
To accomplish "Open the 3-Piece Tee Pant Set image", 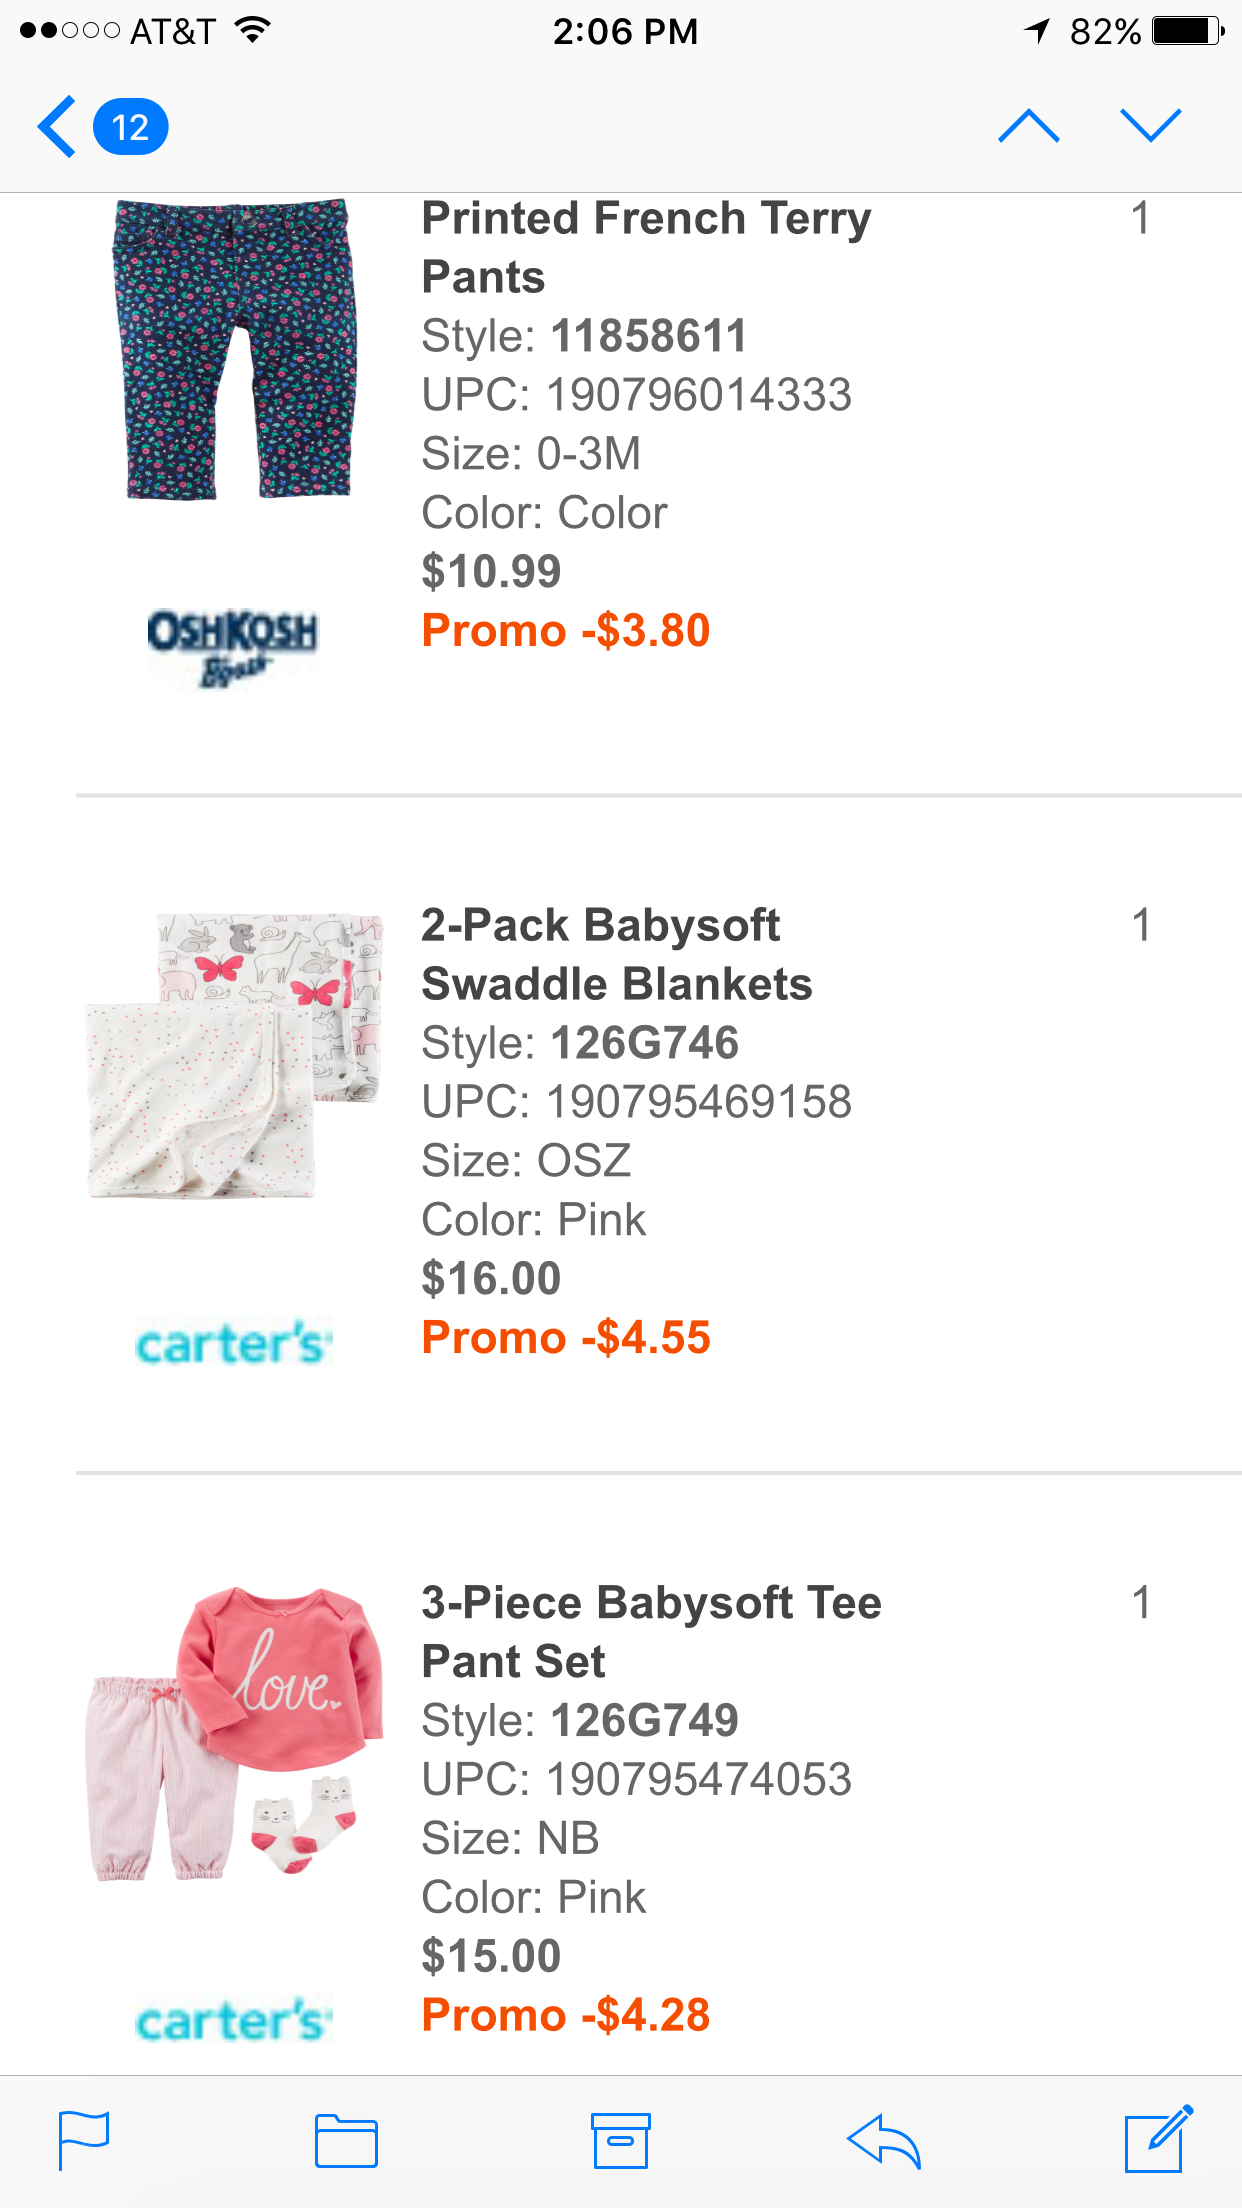I will 236,1732.
